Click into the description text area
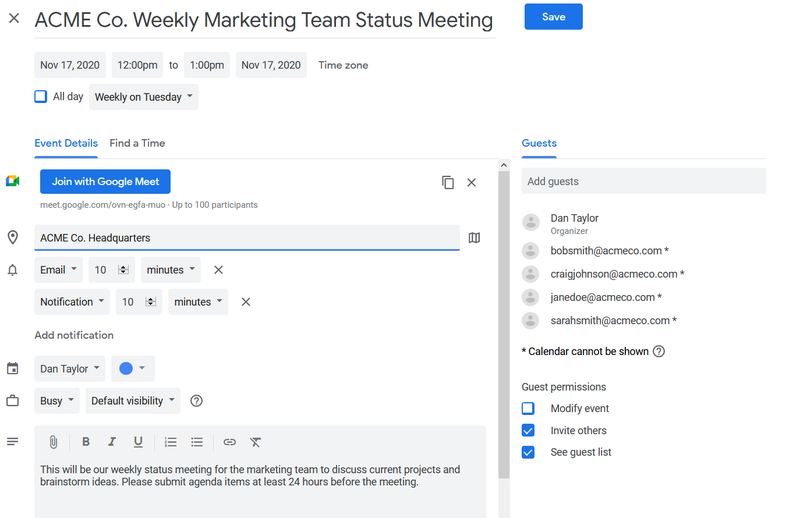Viewport: 800px width, 518px height. coord(260,487)
